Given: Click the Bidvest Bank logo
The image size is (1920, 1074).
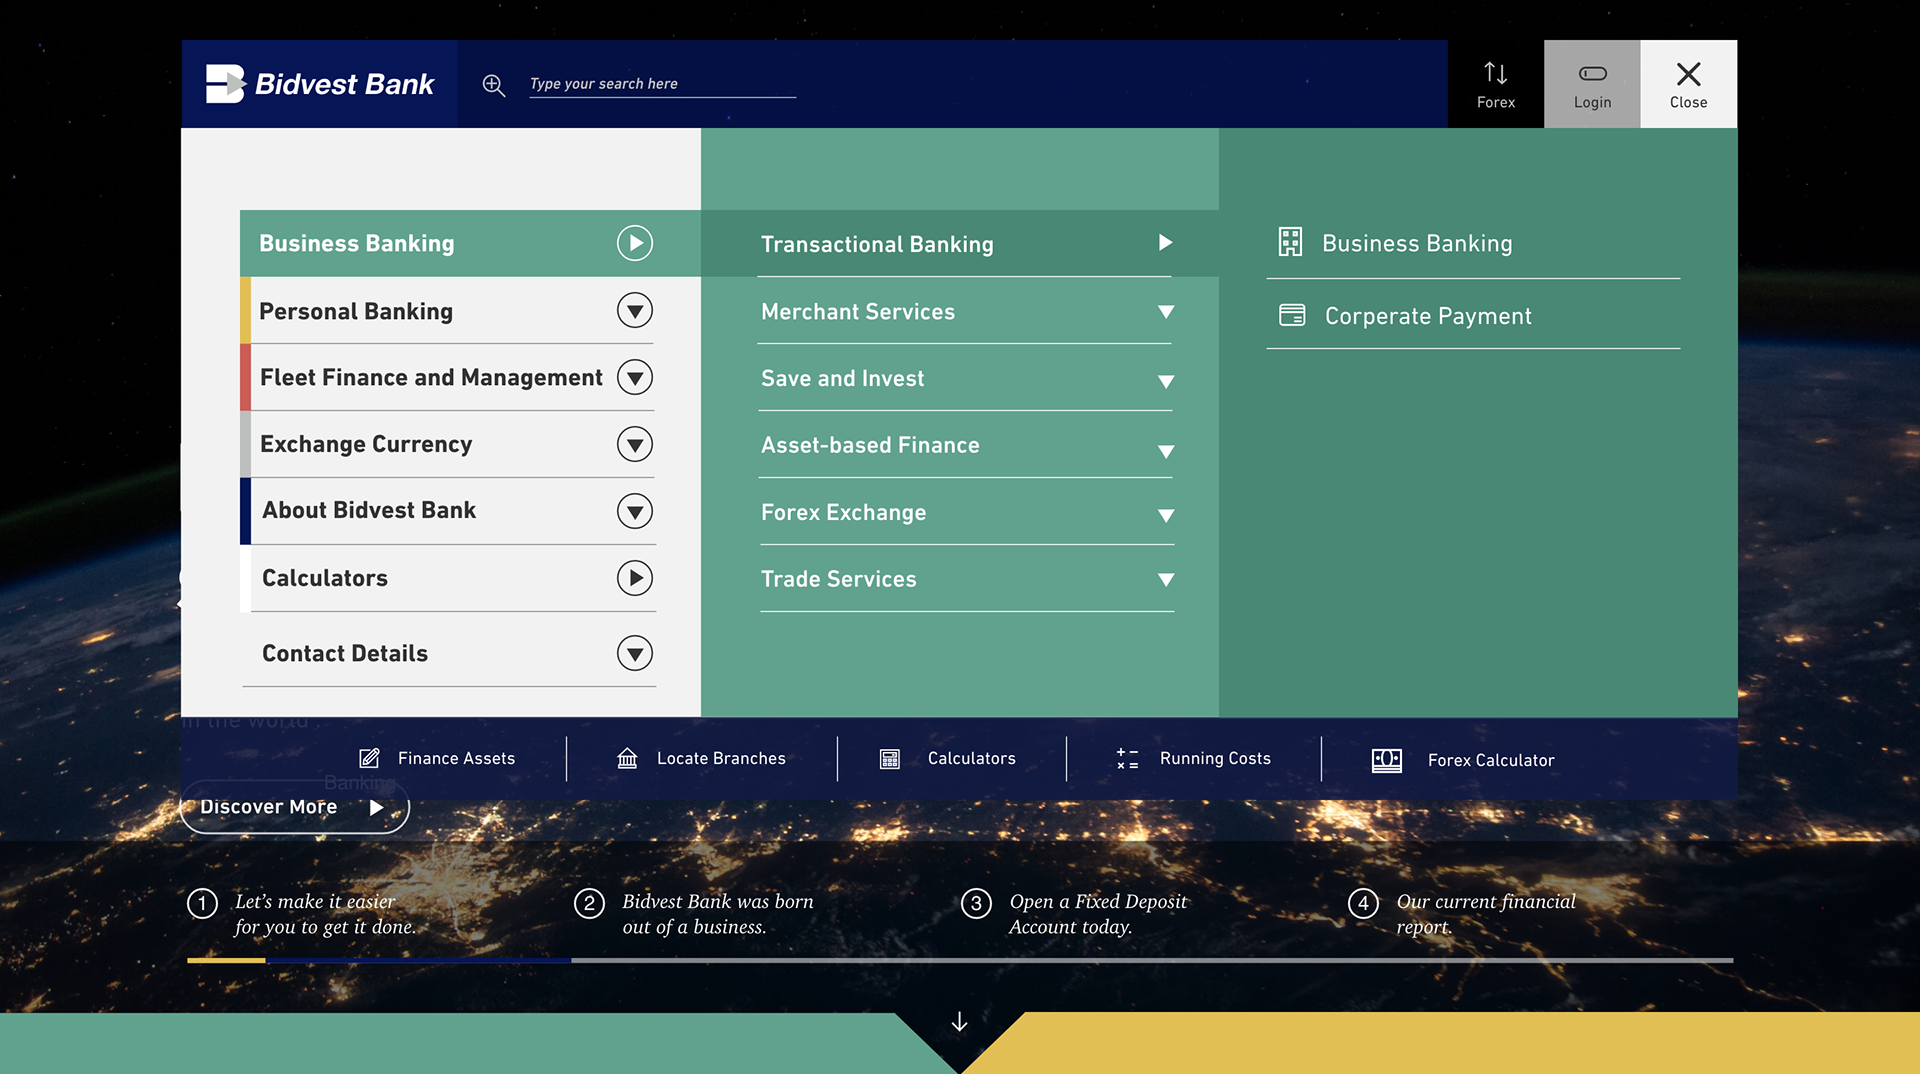Looking at the screenshot, I should coord(320,84).
